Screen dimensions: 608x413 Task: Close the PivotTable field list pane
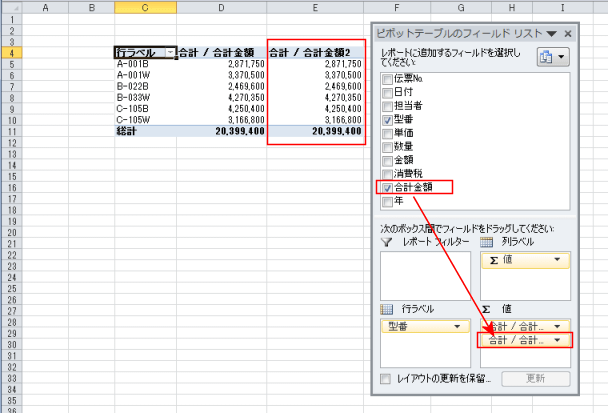pos(568,34)
